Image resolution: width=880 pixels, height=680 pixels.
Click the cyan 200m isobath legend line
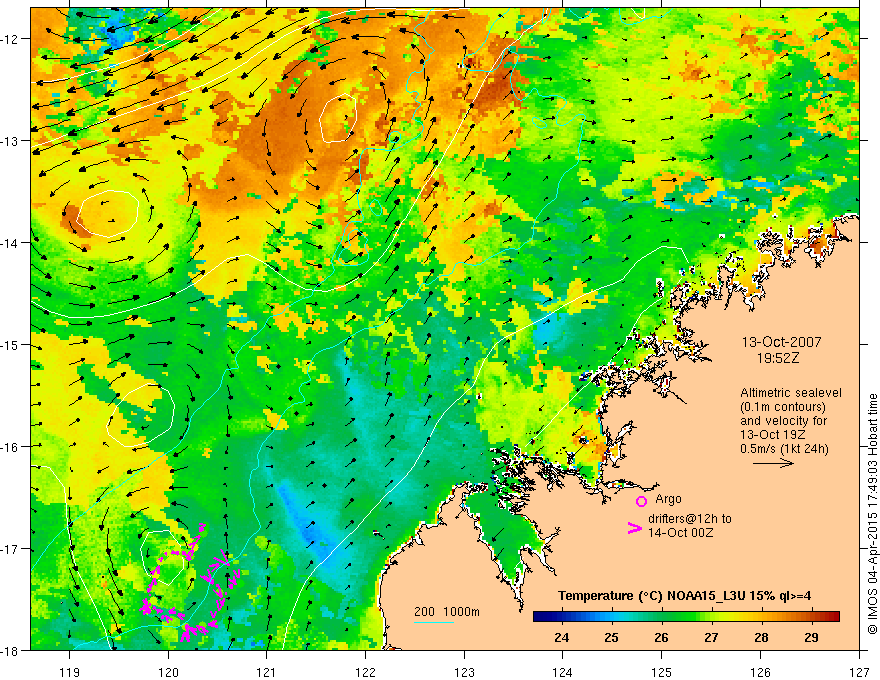(434, 622)
